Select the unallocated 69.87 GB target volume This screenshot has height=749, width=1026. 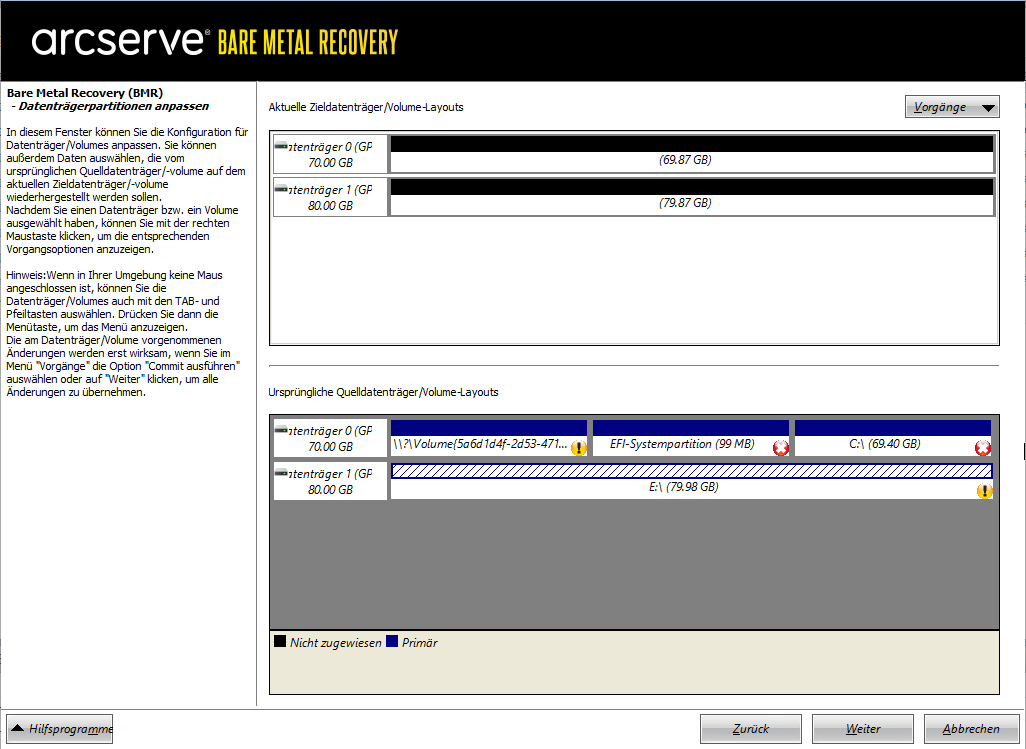[692, 154]
